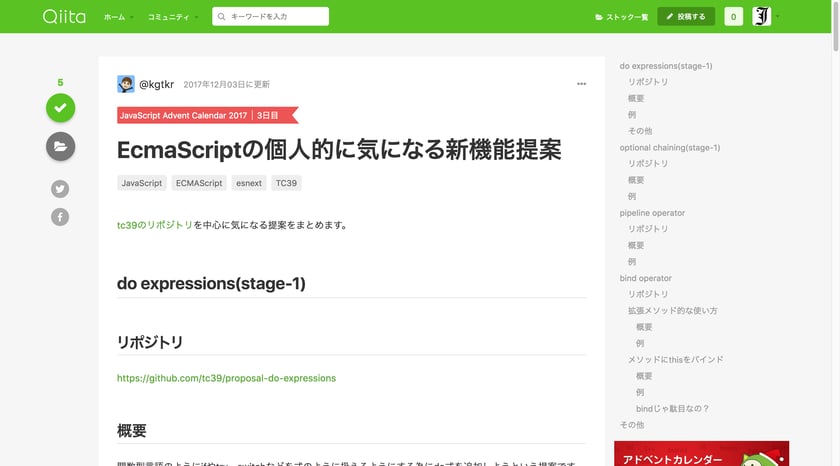Jump to 拡張メソッド的な使い方 in contents

point(672,311)
